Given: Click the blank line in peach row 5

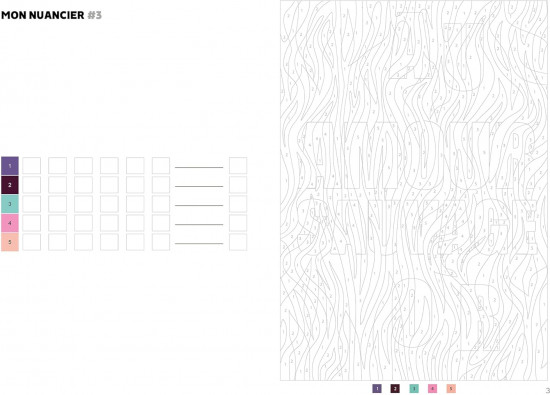Looking at the screenshot, I should 199,243.
